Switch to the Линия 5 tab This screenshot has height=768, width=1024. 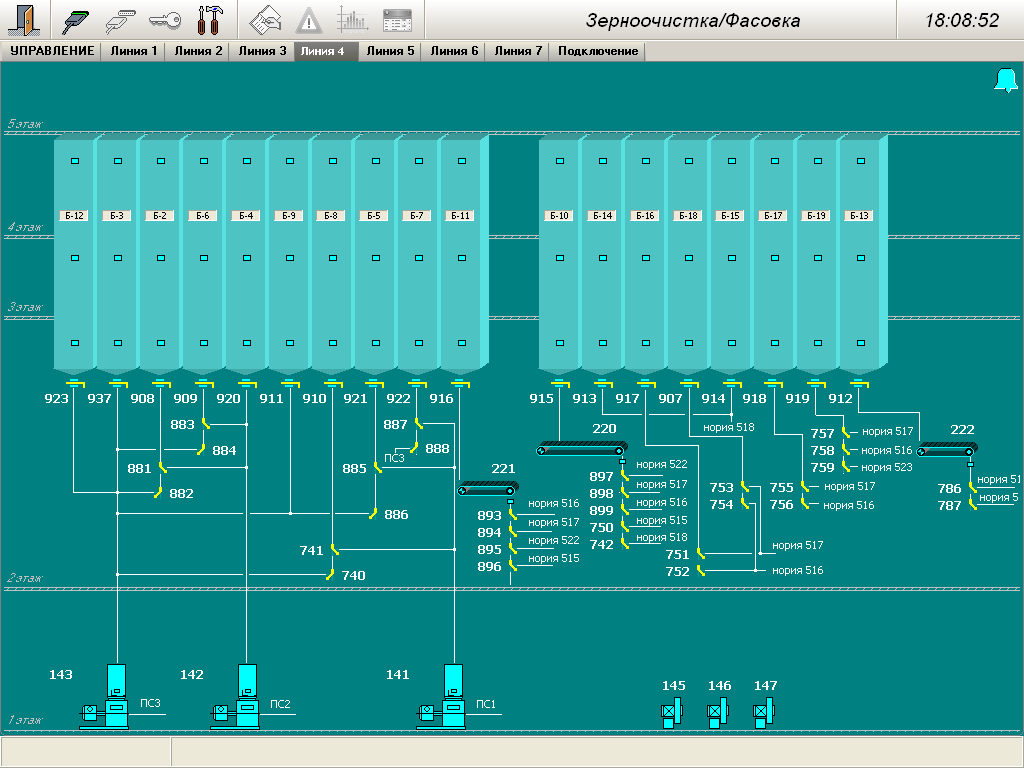pos(390,51)
